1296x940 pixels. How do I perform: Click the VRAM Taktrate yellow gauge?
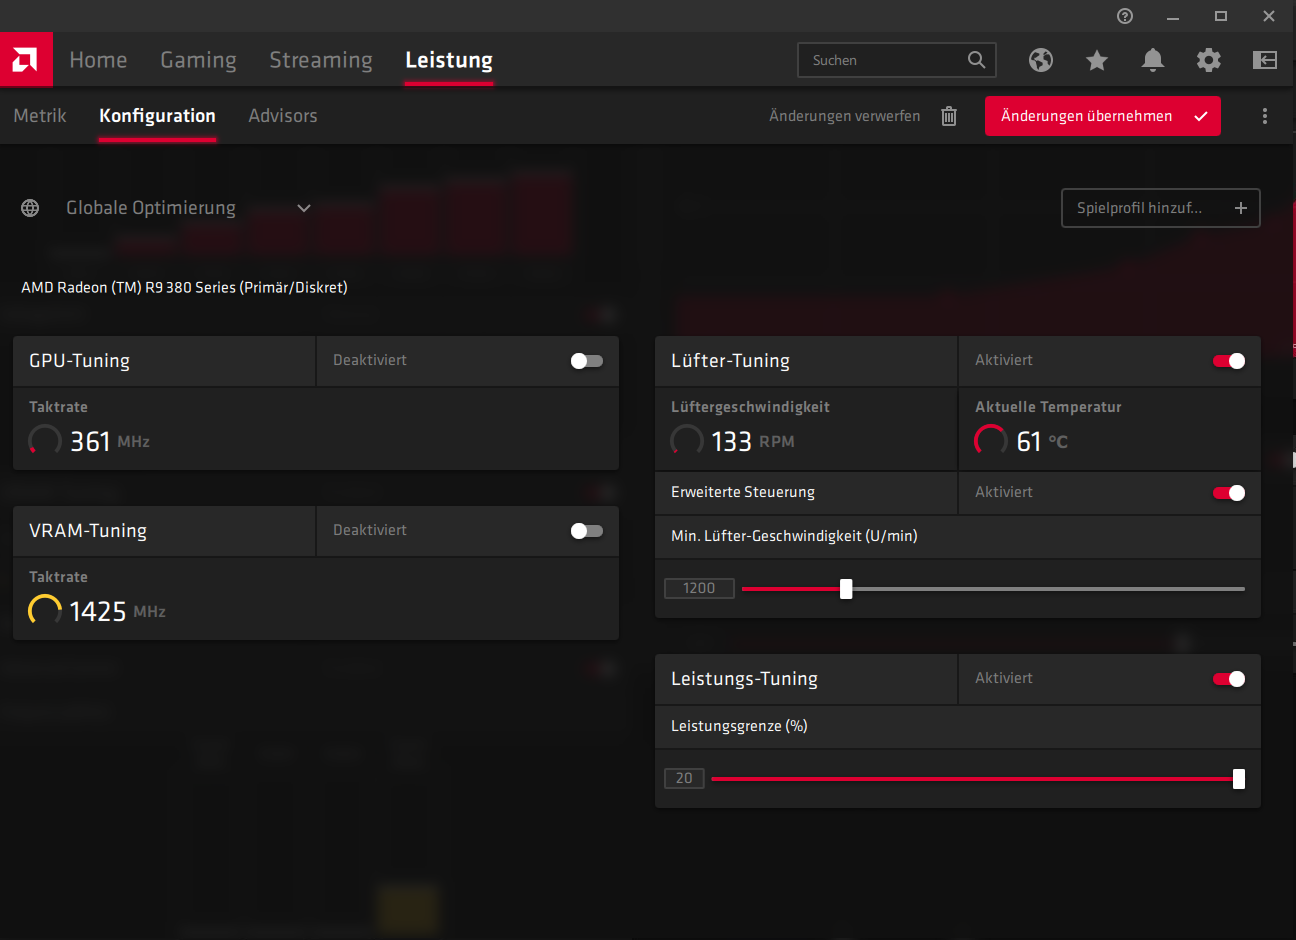click(45, 611)
